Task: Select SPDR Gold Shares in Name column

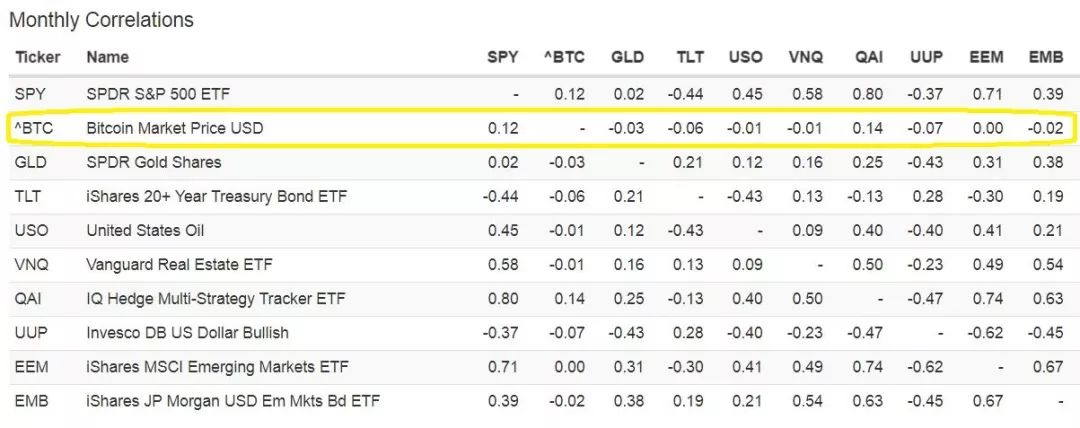Action: click(154, 162)
